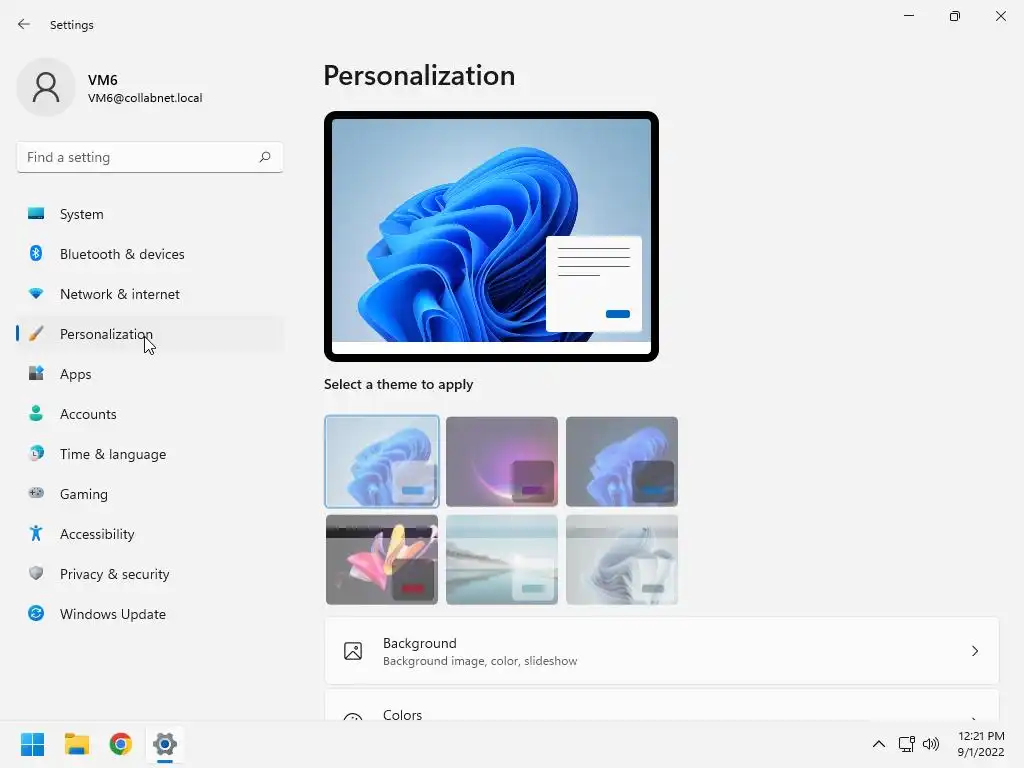Open Network & internet settings
This screenshot has height=768, width=1024.
click(x=150, y=294)
